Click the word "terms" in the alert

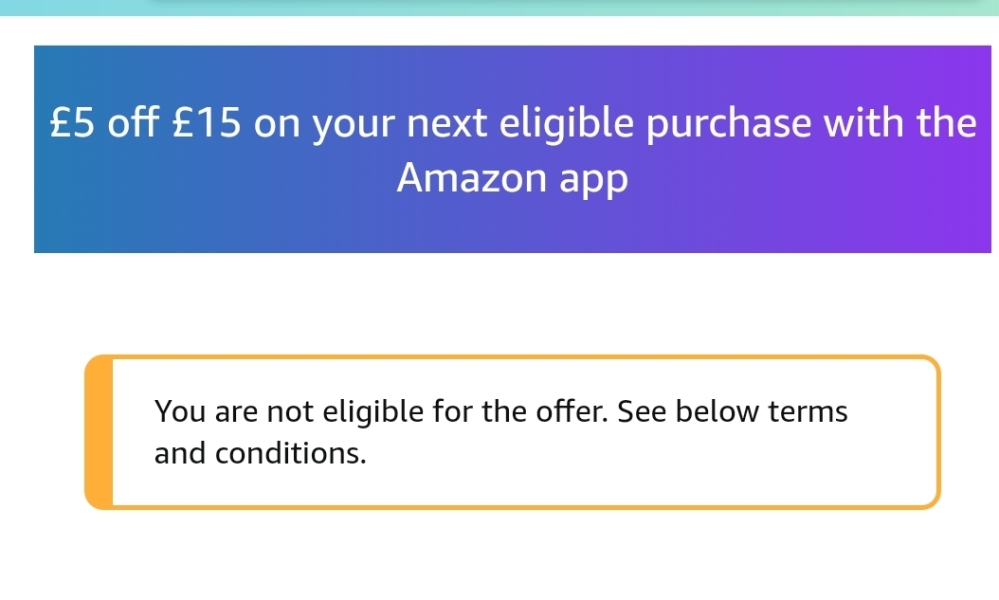click(808, 411)
